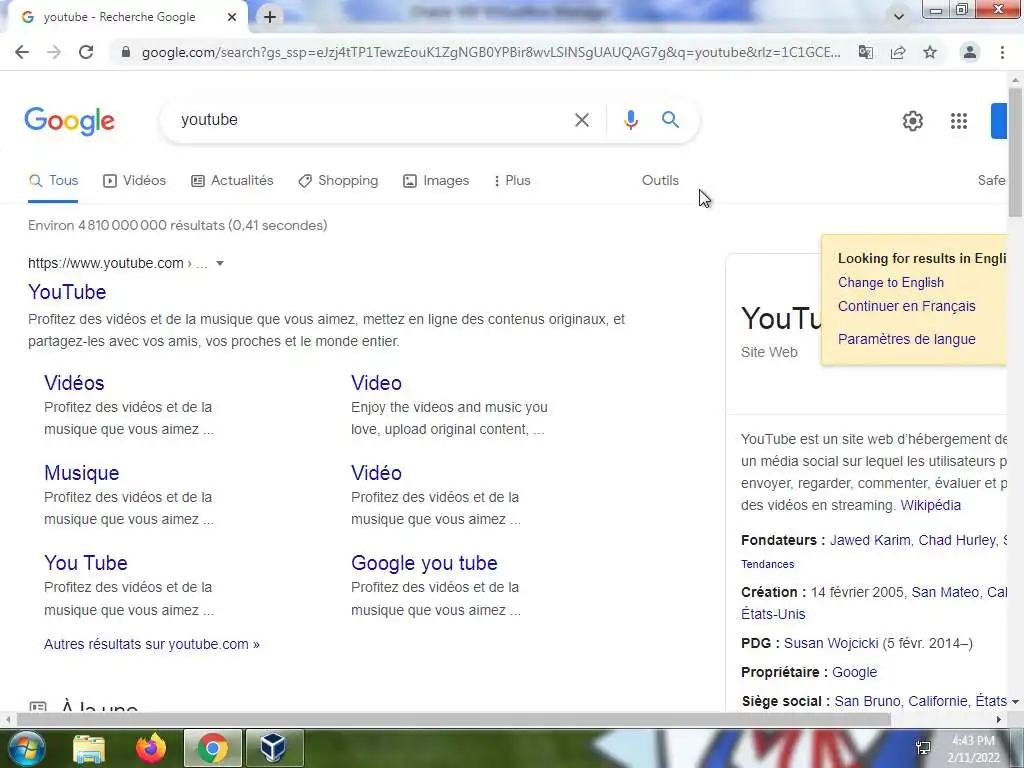1024x768 pixels.
Task: Switch to Images tab
Action: coord(436,180)
